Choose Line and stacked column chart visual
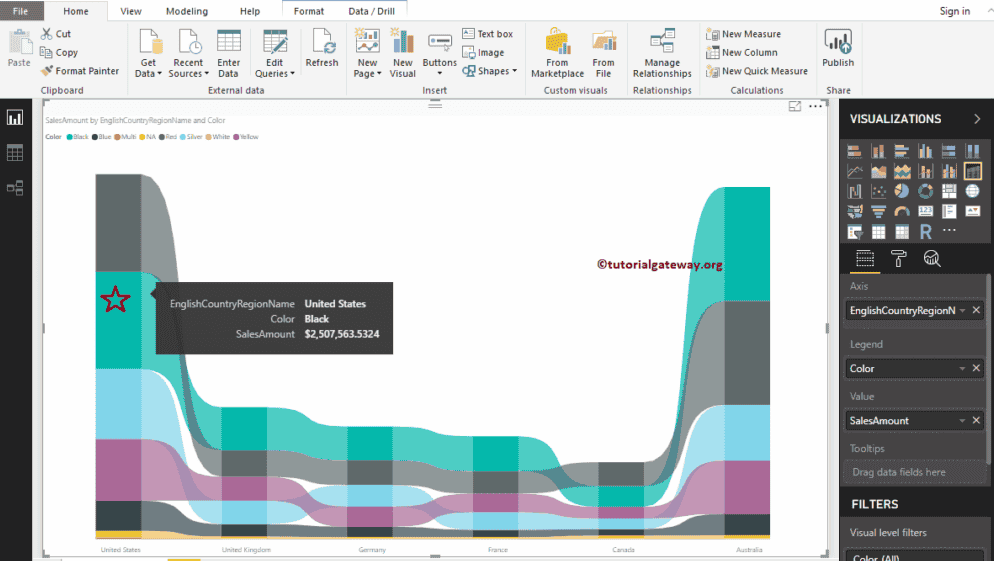 coord(925,171)
